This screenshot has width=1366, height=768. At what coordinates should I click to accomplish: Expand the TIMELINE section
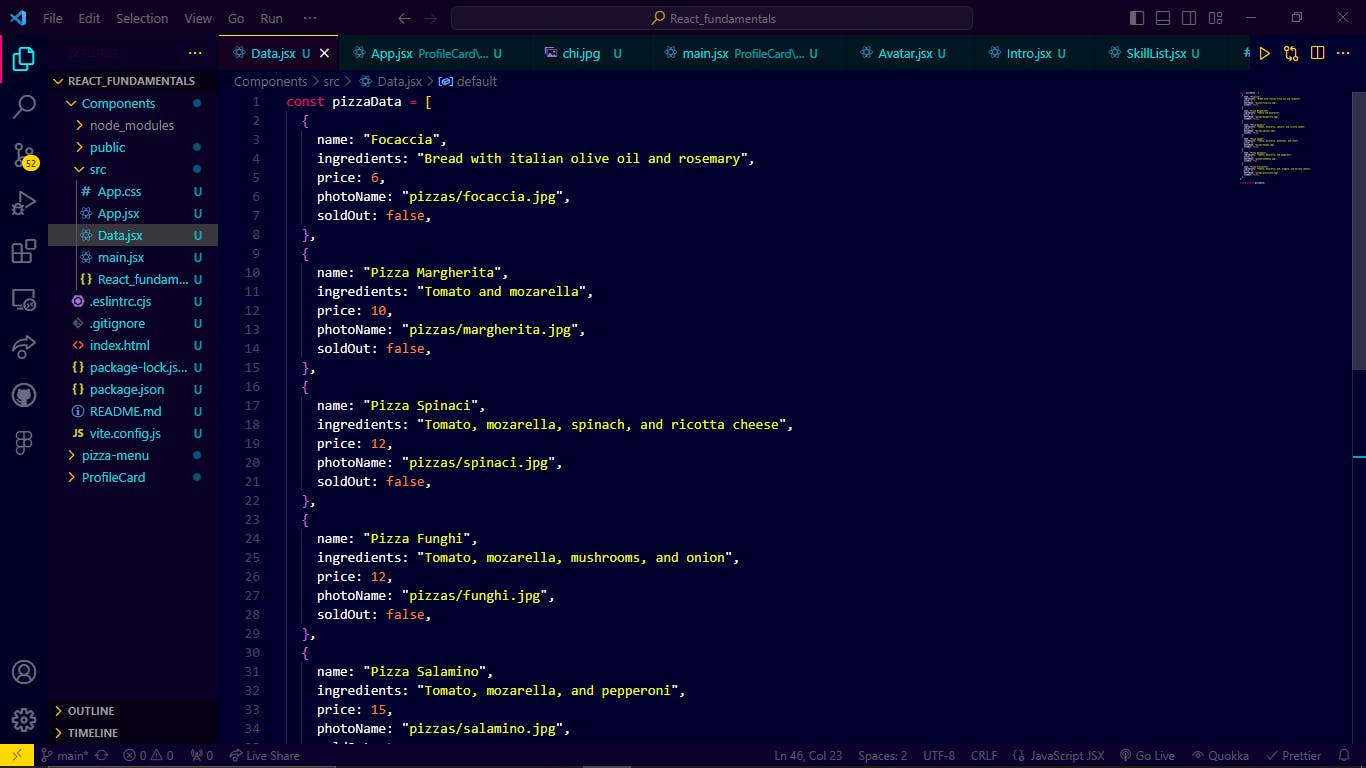[133, 733]
